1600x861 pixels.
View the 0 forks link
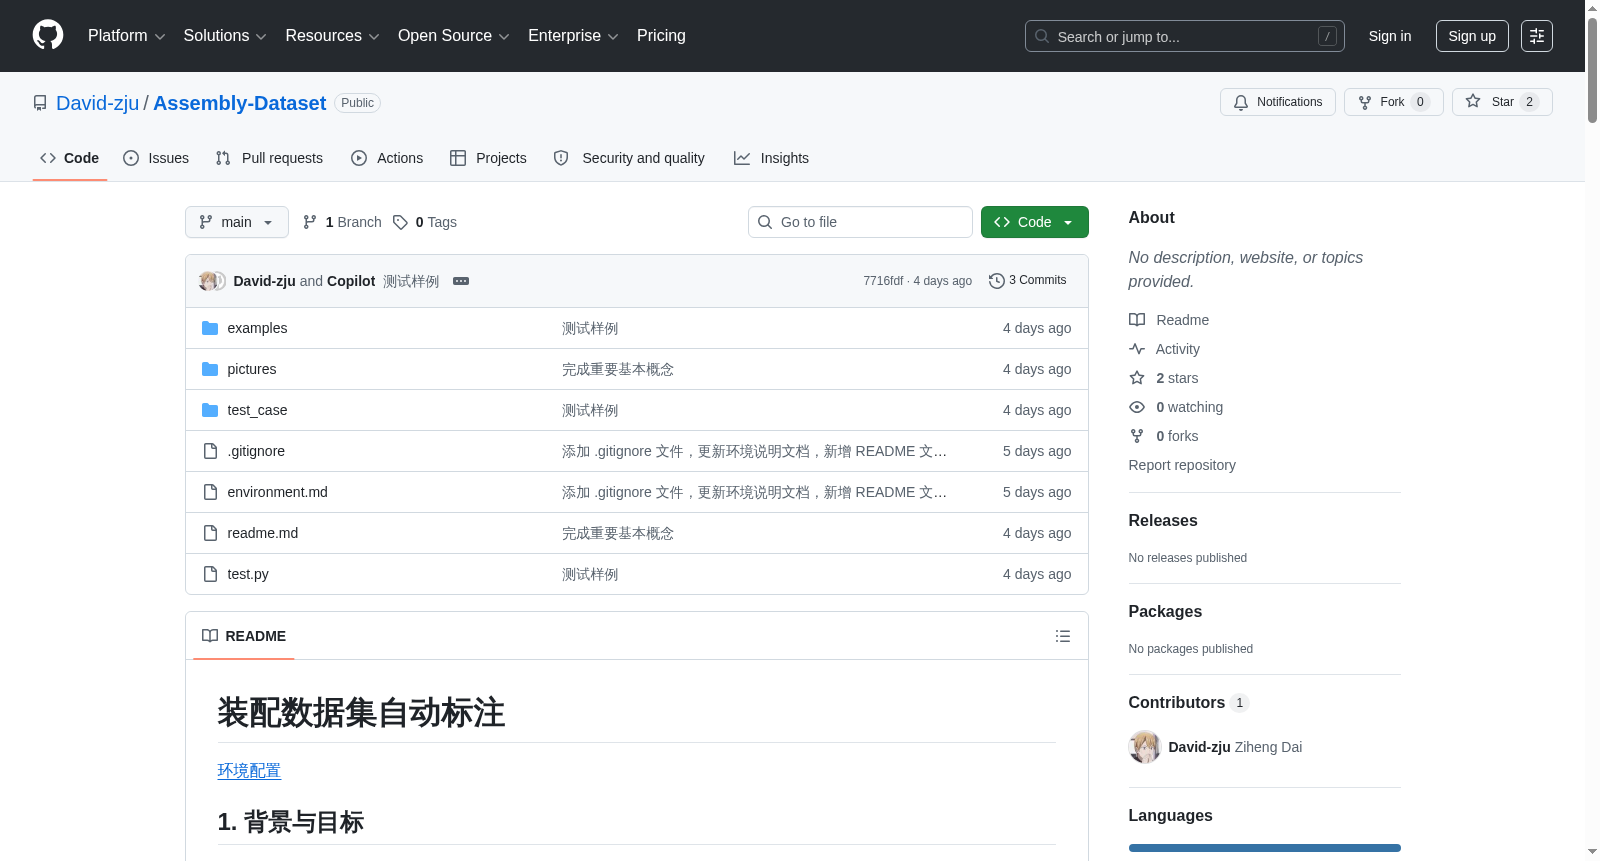pyautogui.click(x=1164, y=436)
